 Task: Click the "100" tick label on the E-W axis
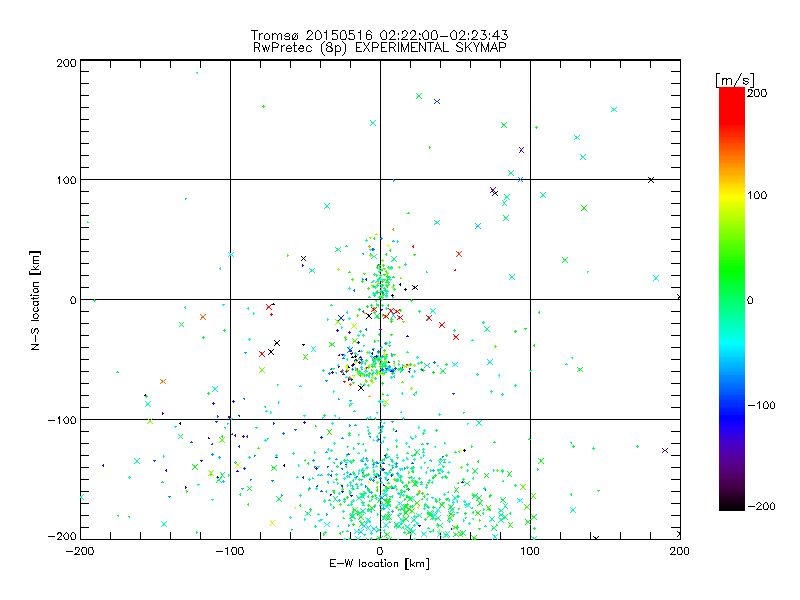tap(530, 551)
